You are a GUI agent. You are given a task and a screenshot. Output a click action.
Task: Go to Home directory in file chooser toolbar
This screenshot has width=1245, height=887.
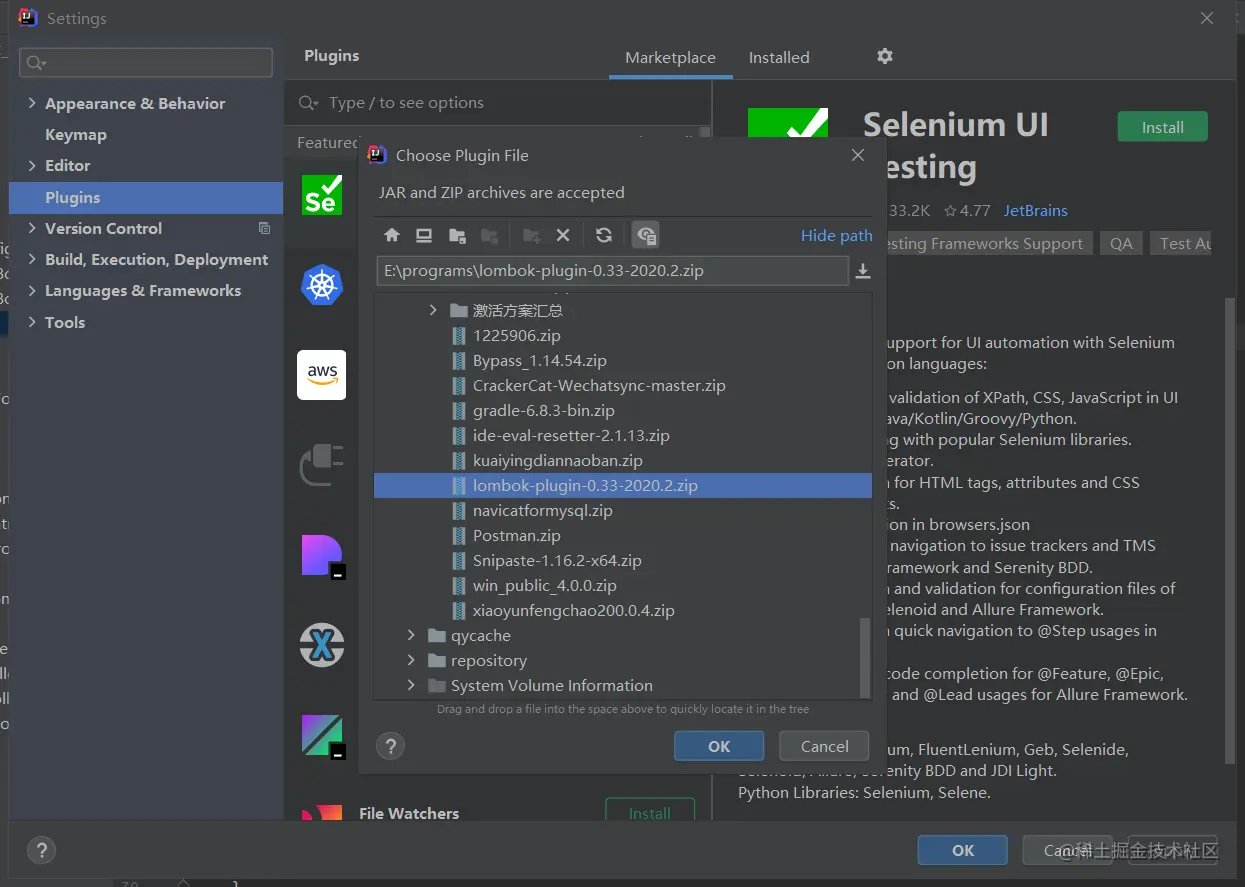[x=392, y=235]
